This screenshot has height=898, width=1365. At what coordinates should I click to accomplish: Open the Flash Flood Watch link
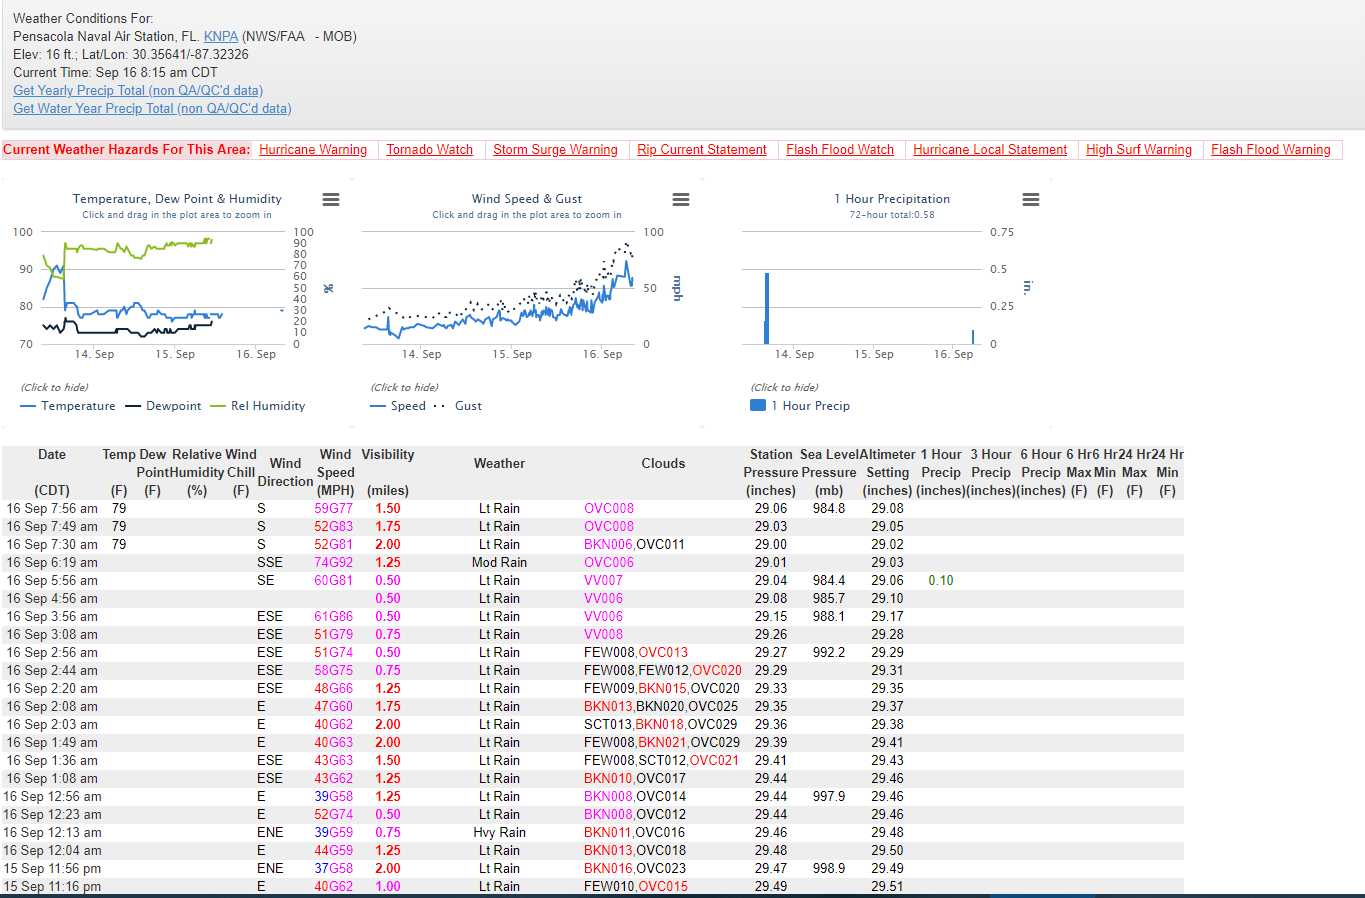coord(840,149)
